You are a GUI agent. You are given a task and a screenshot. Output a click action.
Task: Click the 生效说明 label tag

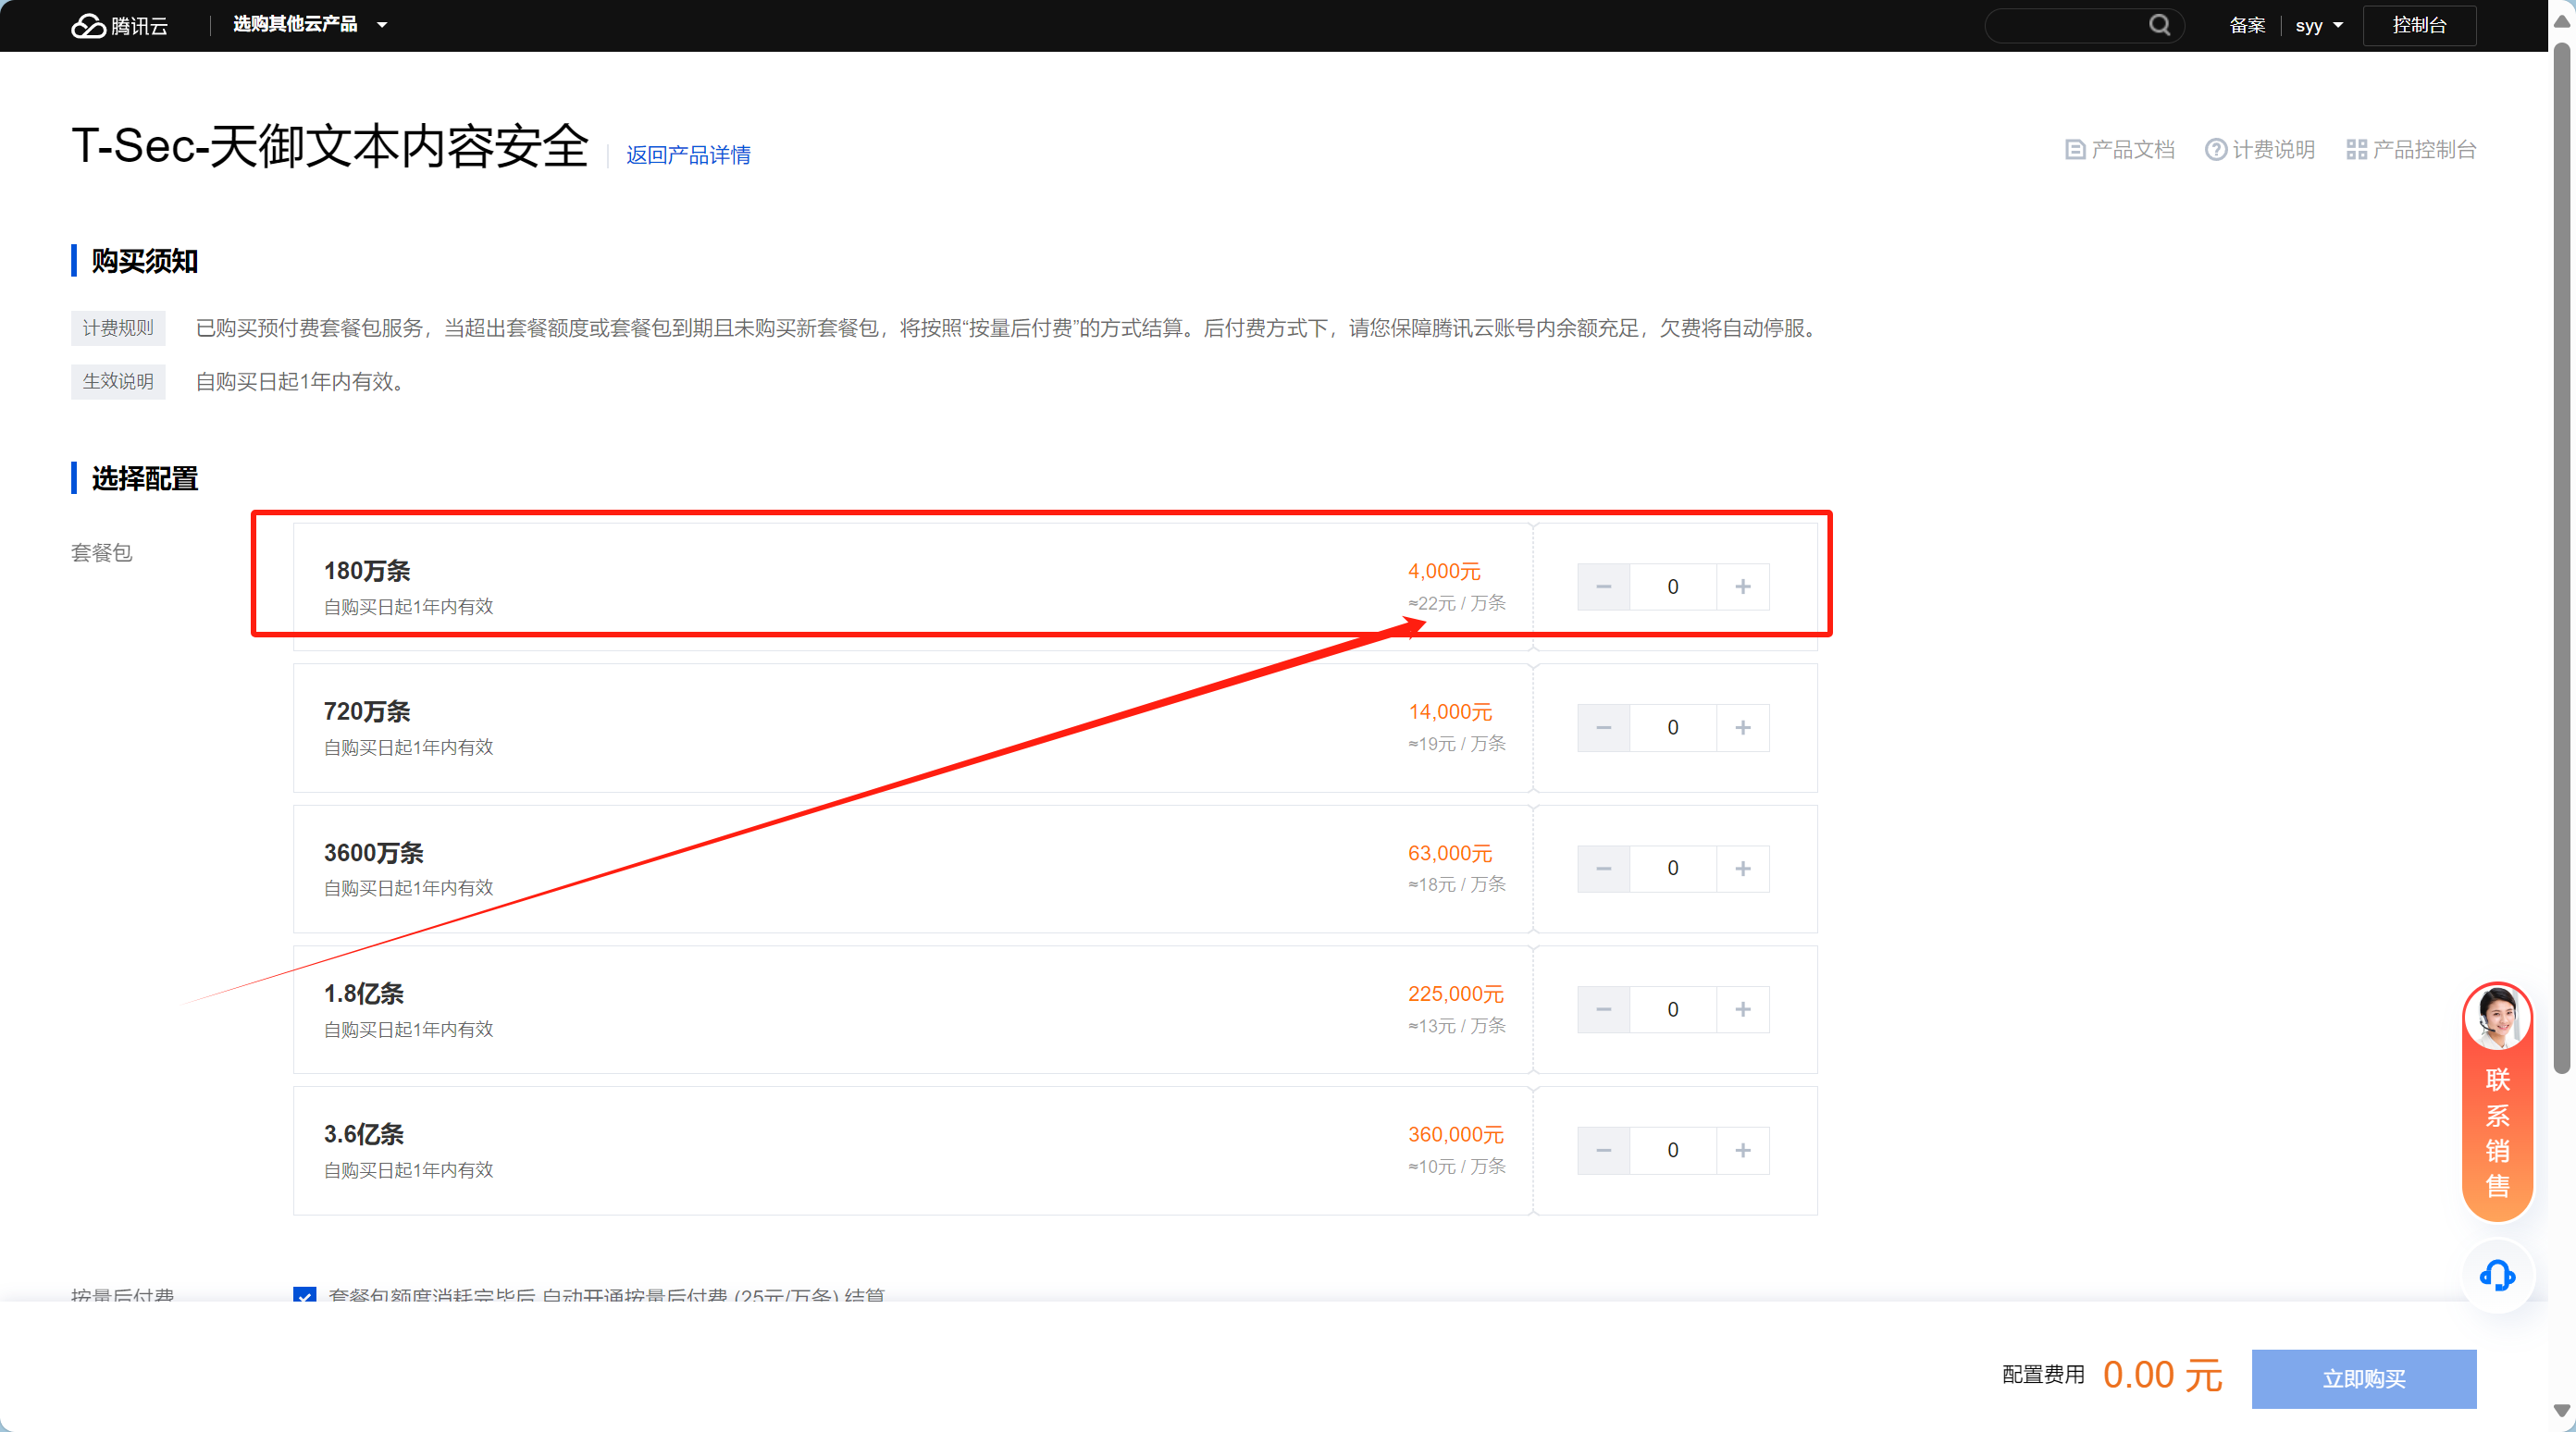(x=118, y=381)
